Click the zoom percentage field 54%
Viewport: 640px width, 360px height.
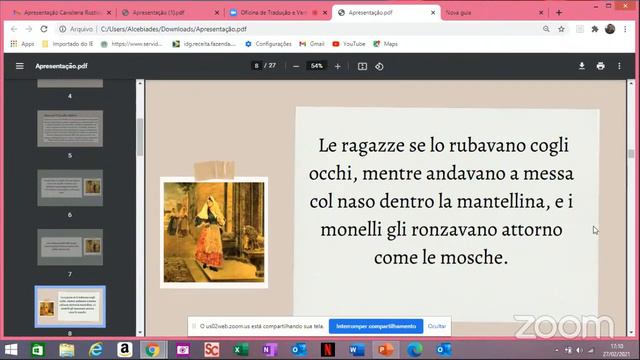[317, 66]
